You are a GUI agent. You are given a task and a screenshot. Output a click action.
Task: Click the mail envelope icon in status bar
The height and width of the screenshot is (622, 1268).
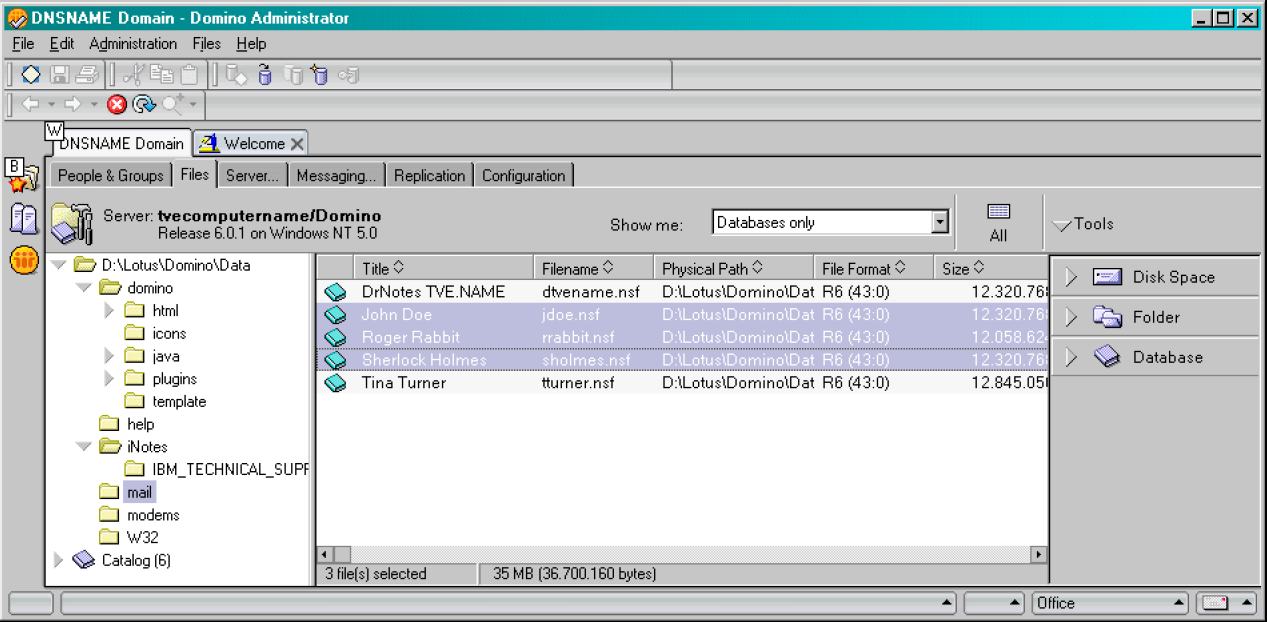coord(1215,603)
